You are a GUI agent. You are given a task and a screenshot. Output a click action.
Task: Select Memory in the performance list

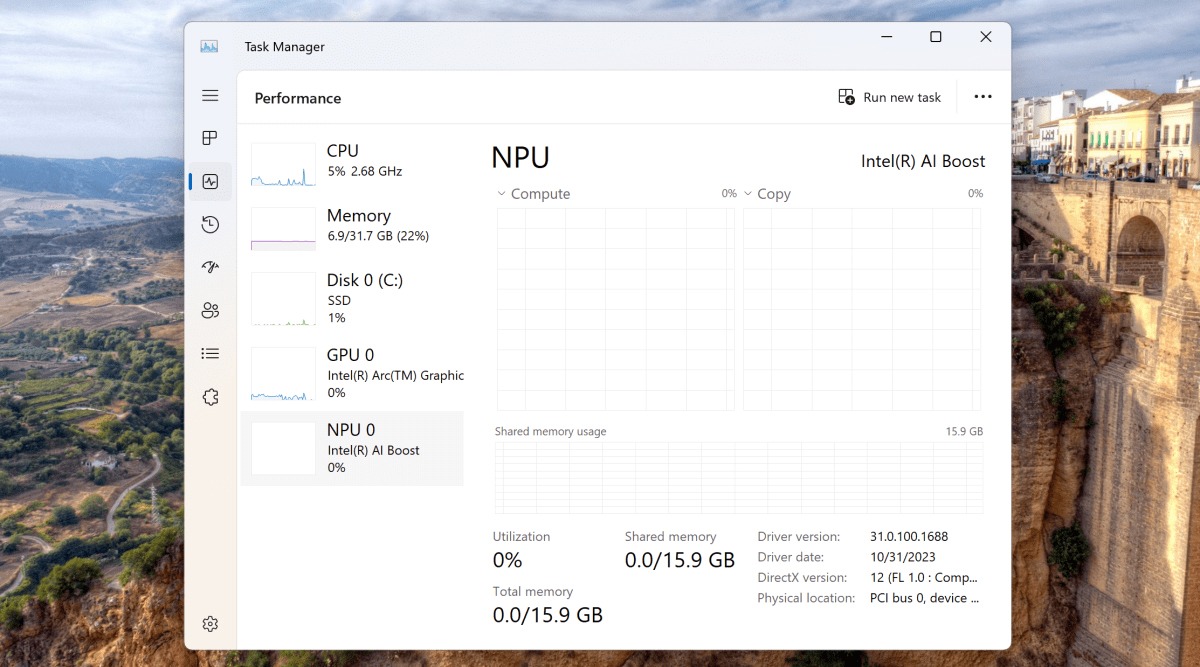[x=352, y=227]
